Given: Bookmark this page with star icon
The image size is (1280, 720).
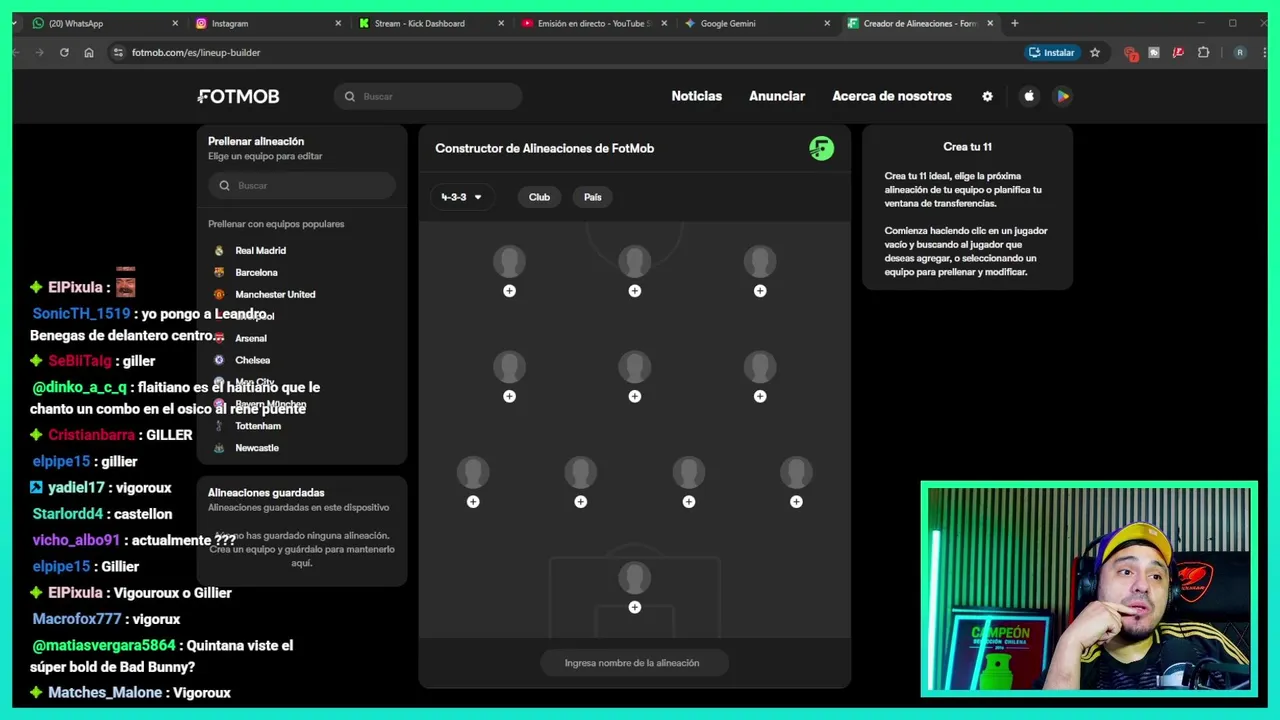Looking at the screenshot, I should (1095, 52).
